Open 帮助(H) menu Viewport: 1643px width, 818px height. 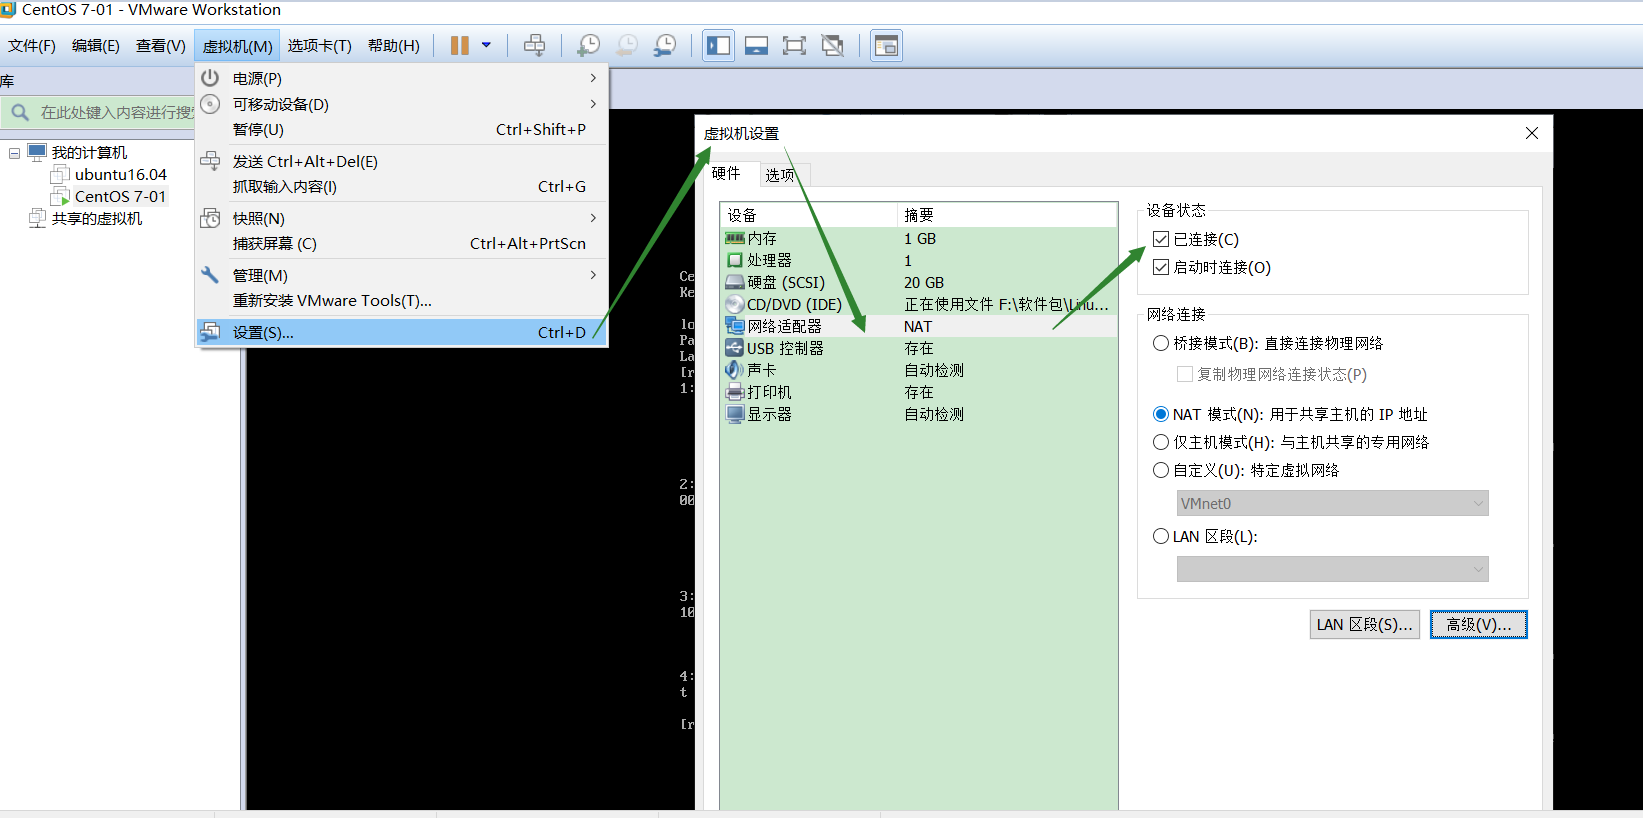point(394,46)
